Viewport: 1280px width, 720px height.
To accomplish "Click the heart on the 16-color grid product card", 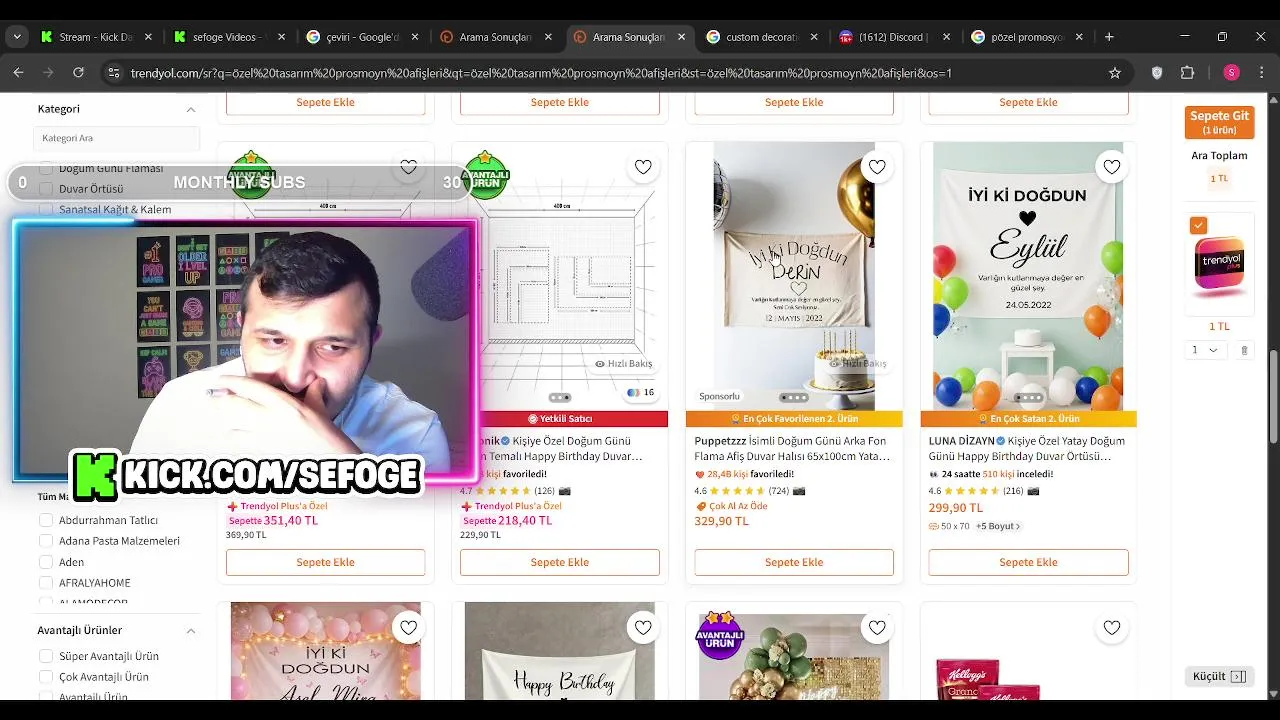I will point(643,167).
